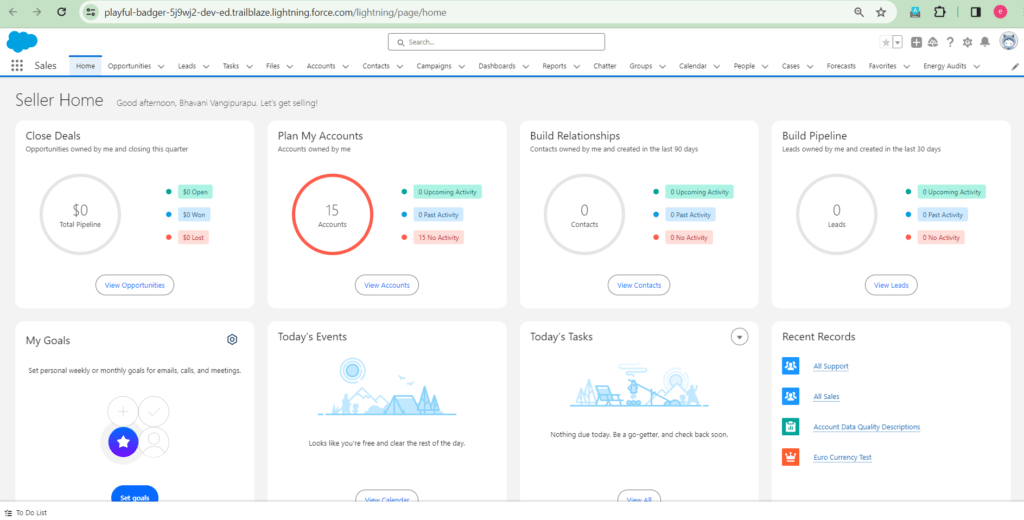The height and width of the screenshot is (520, 1024).
Task: Click the To Do List utility icon
Action: point(8,513)
